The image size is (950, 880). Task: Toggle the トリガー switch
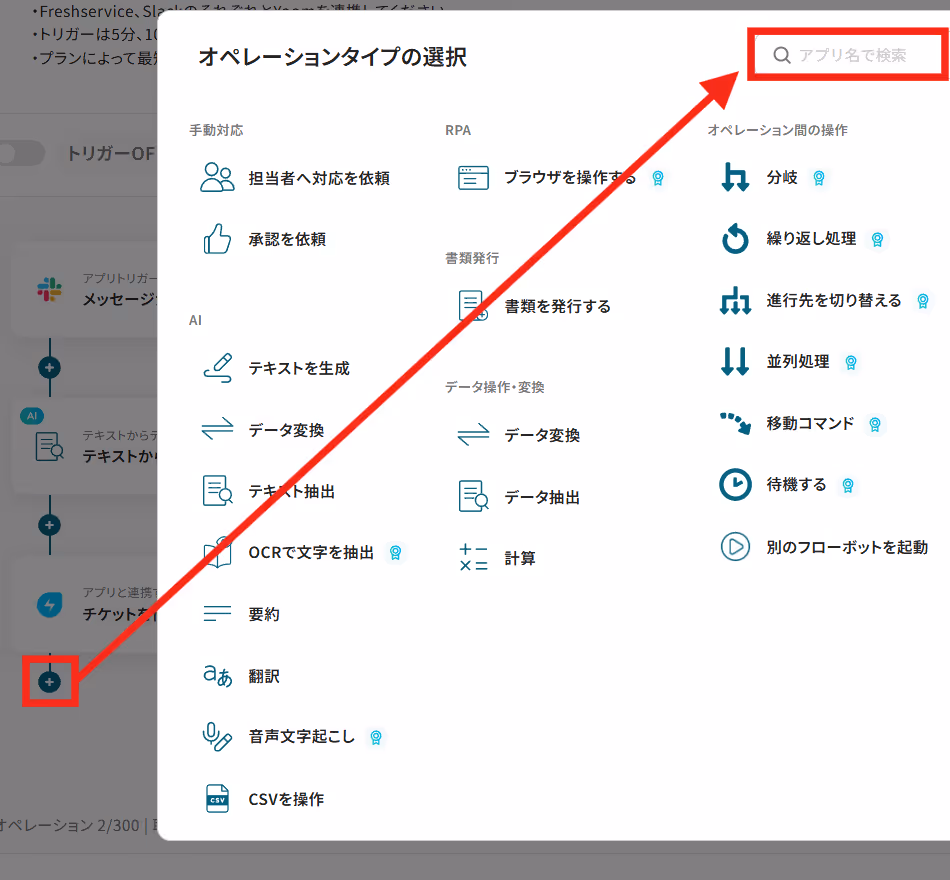coord(22,153)
